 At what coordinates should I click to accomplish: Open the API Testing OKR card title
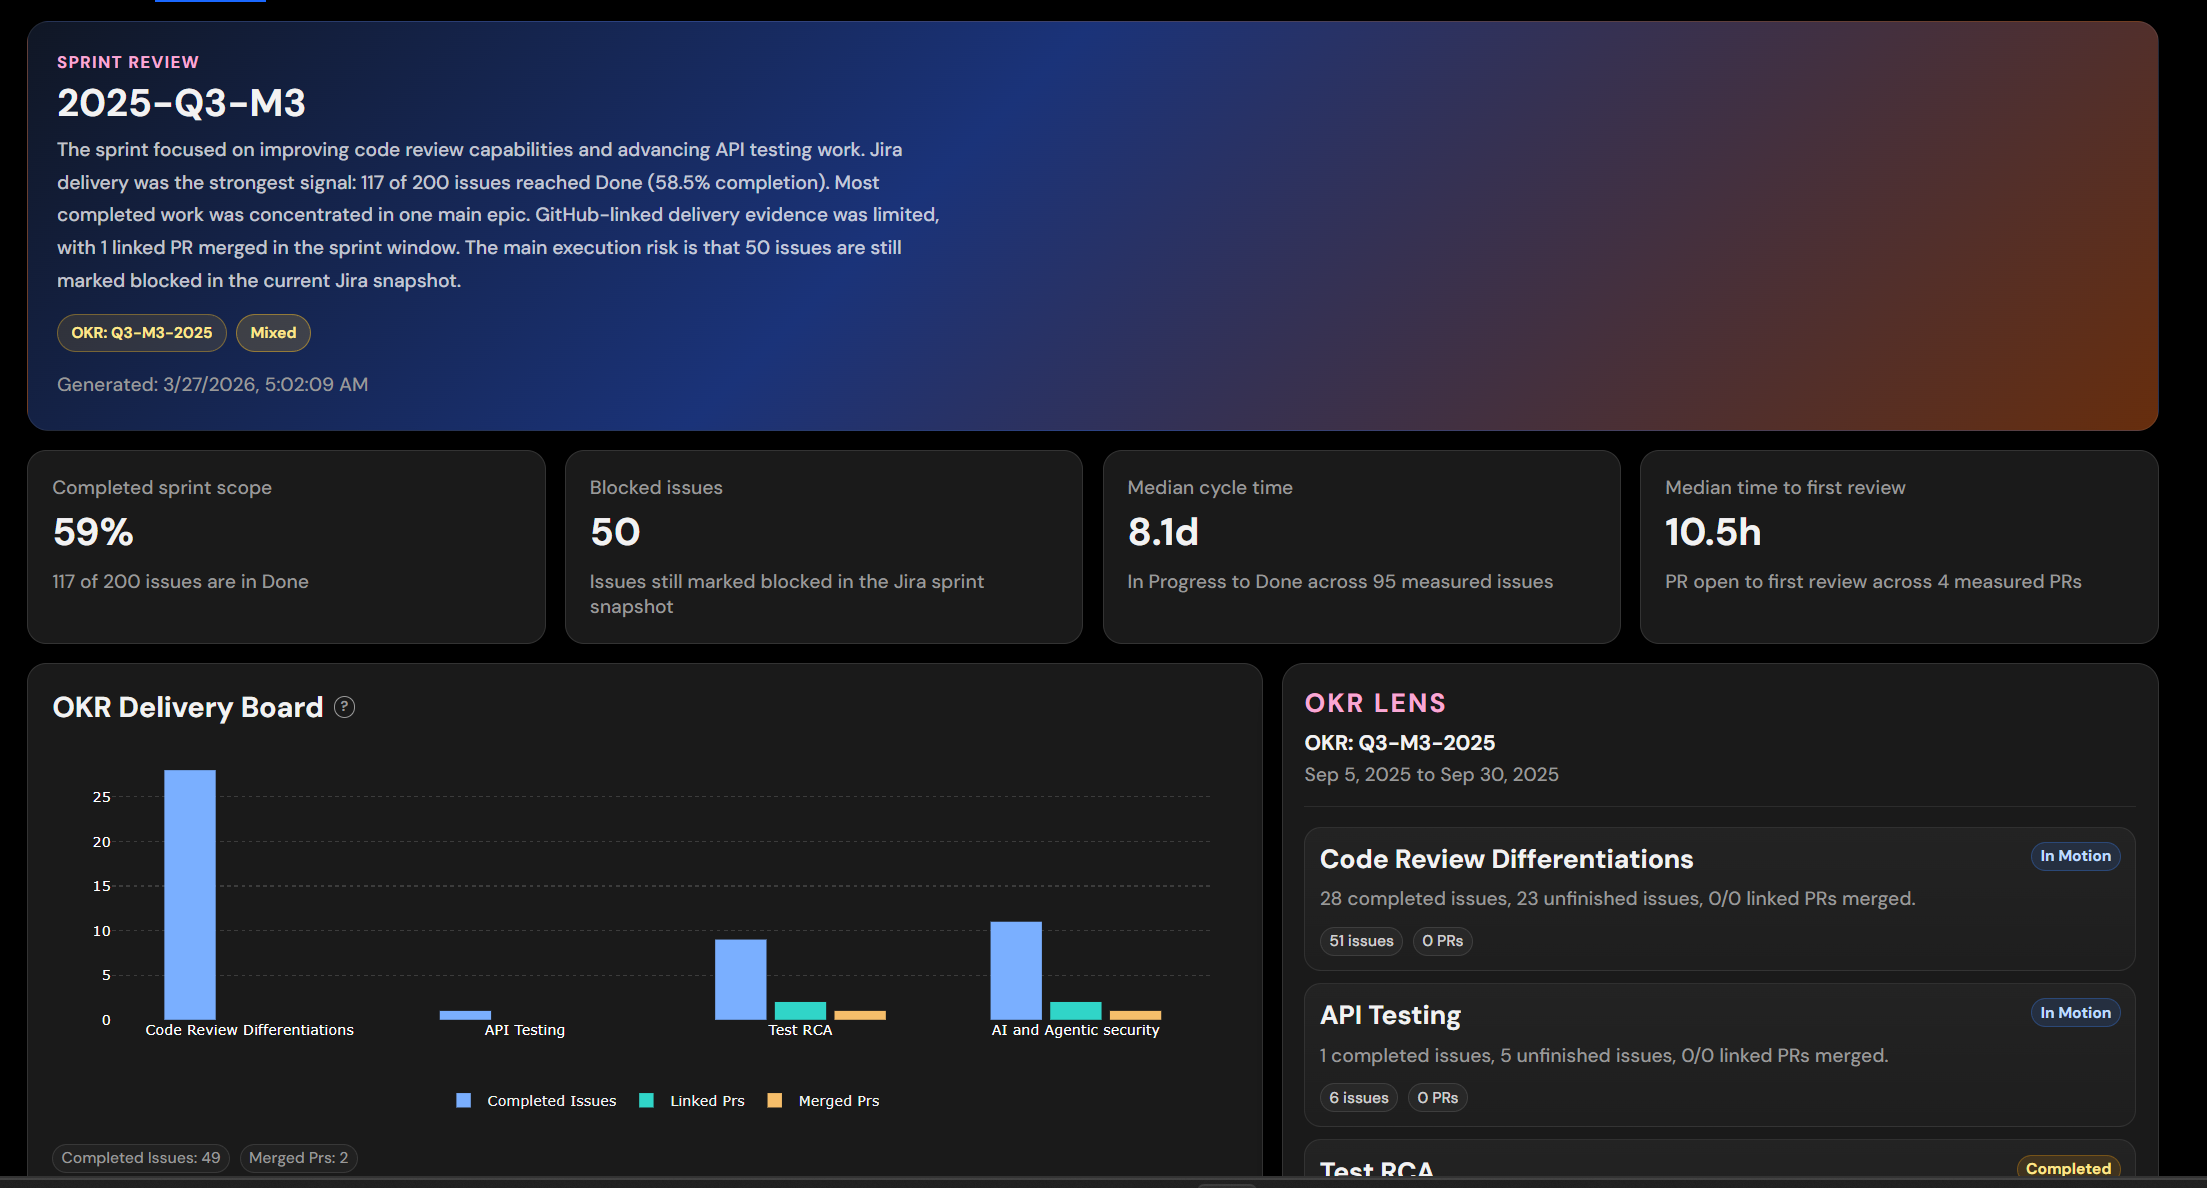(1390, 1015)
